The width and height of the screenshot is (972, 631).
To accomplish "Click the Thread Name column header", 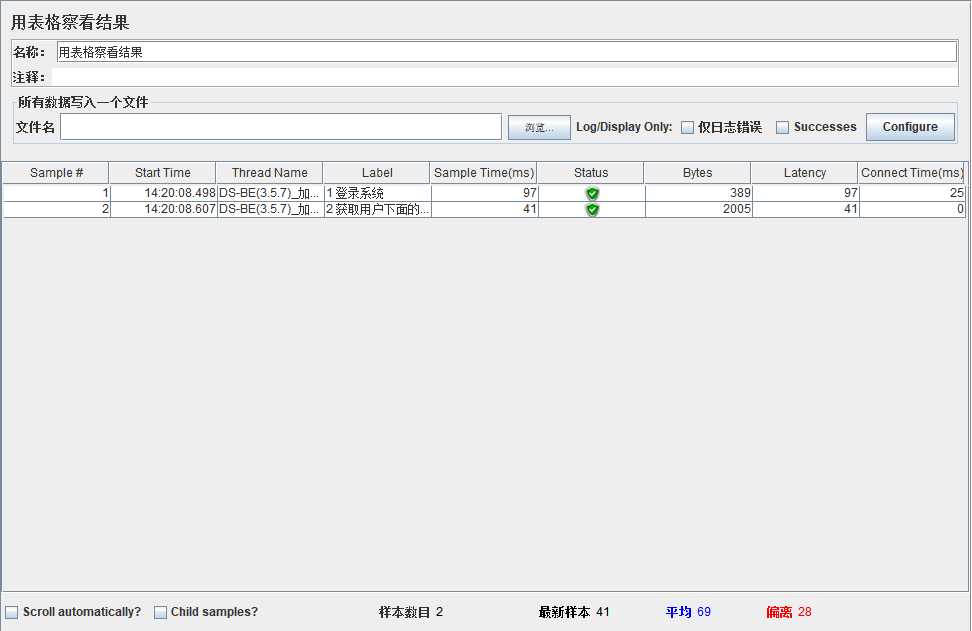I will 270,173.
